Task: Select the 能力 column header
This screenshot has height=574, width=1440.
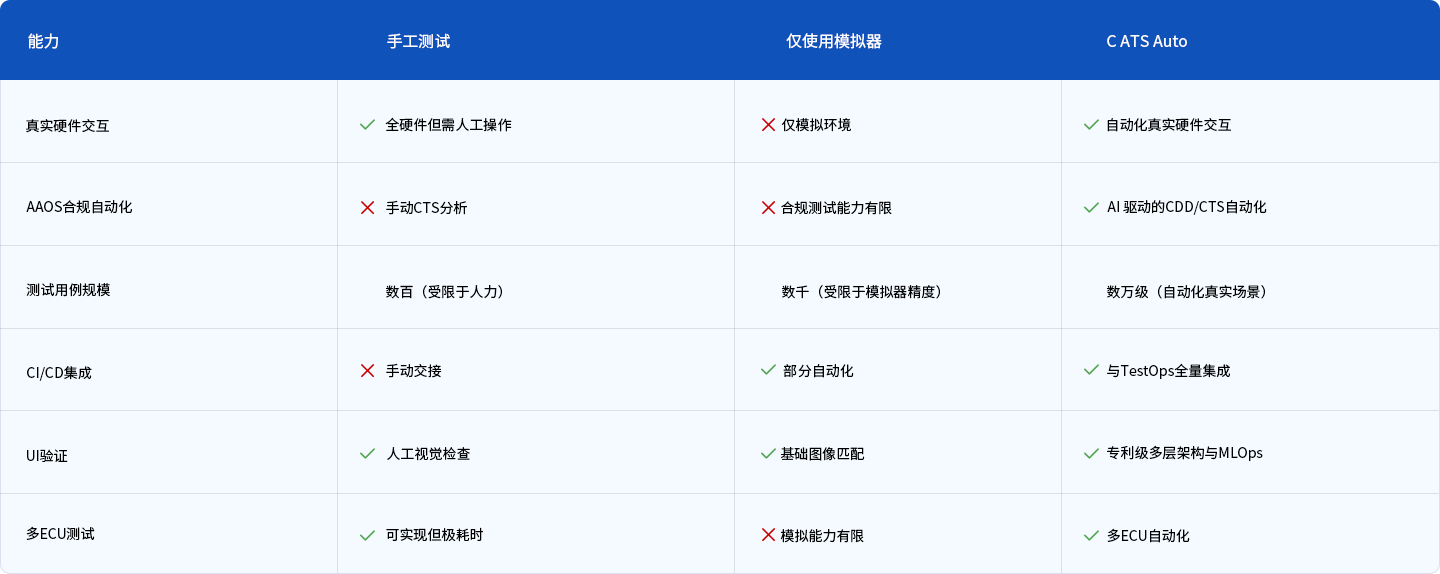Action: (44, 42)
